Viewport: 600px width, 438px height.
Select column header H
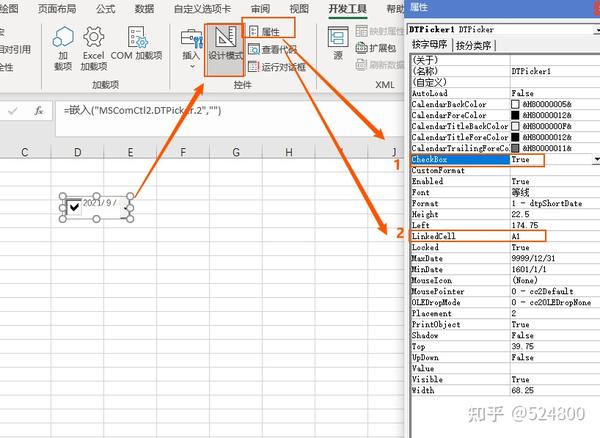click(289, 152)
